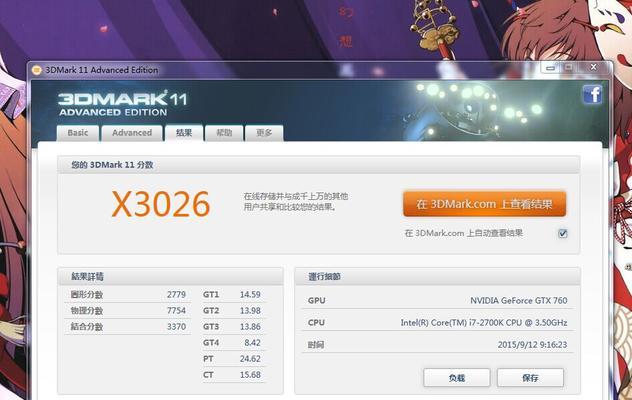
Task: Click the GT4 value 8.42
Action: coord(252,343)
